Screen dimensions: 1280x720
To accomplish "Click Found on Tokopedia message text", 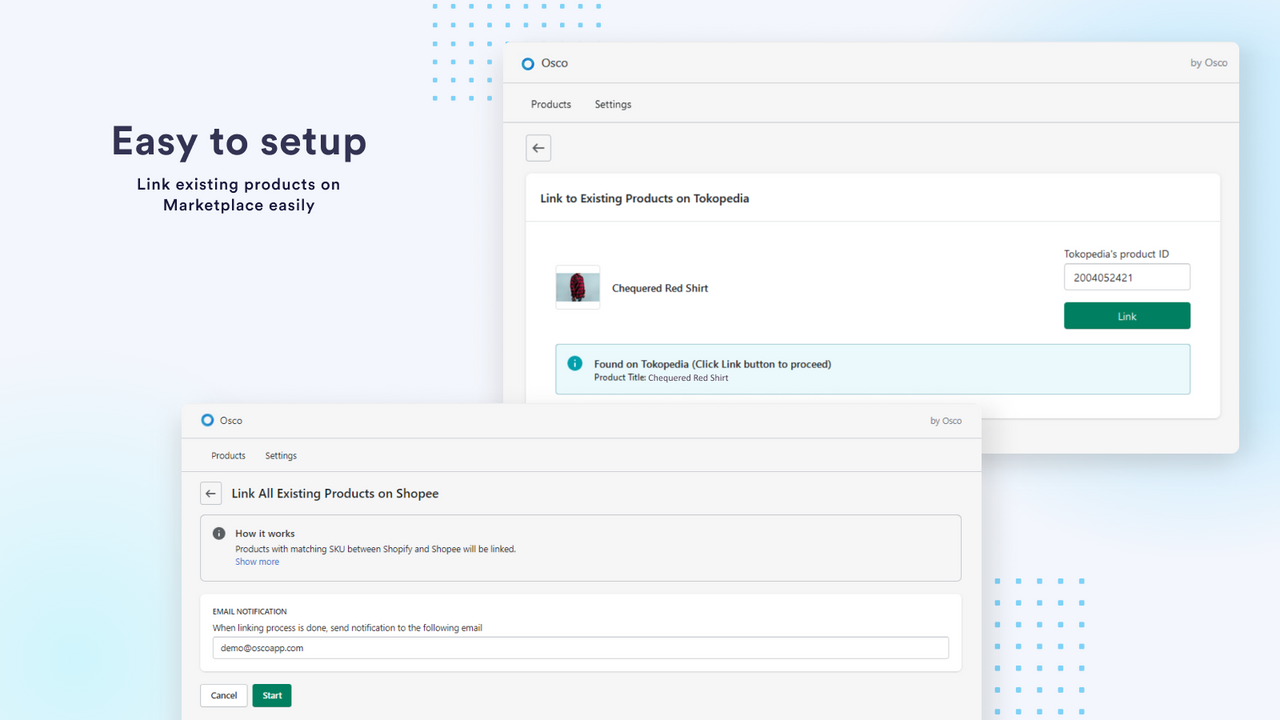I will (712, 364).
